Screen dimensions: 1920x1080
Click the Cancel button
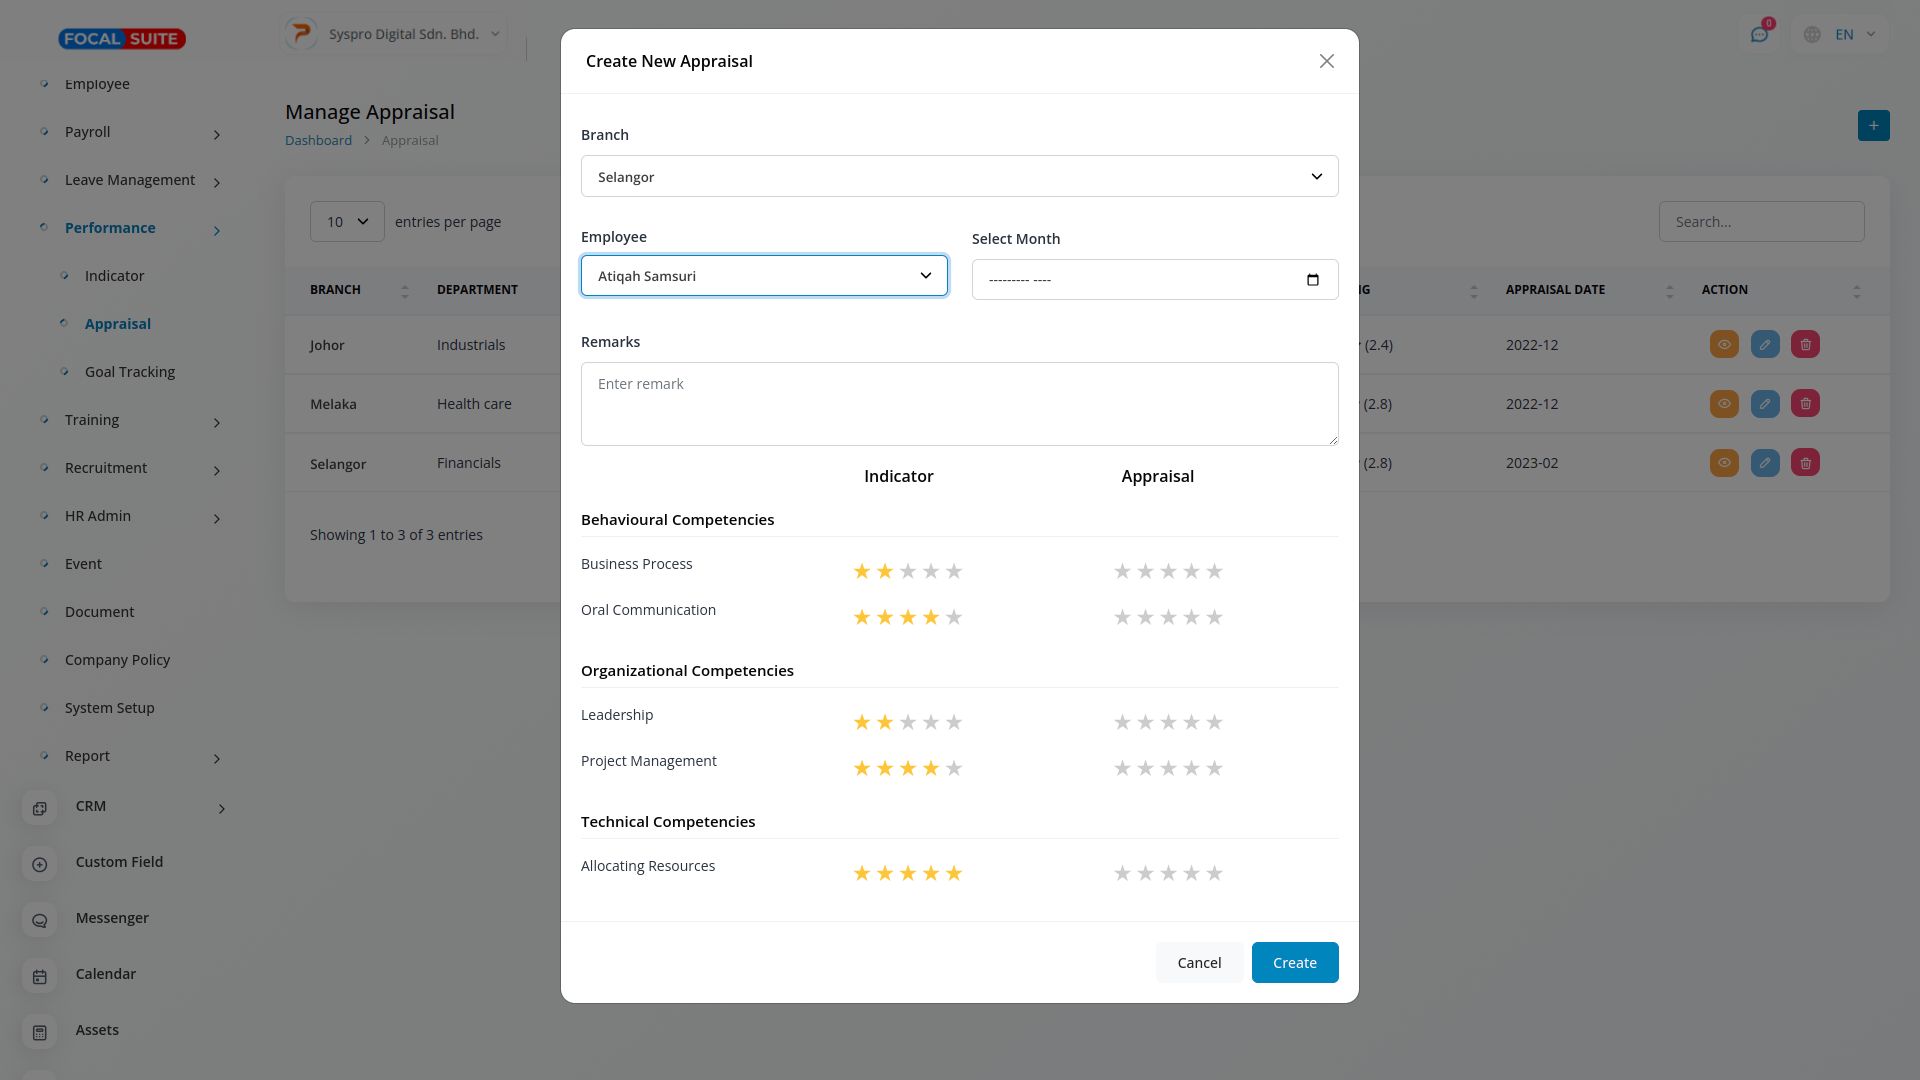[x=1198, y=963]
